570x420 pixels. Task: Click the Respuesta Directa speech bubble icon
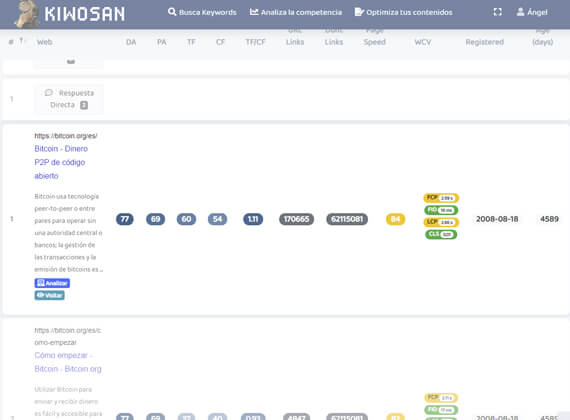(49, 93)
